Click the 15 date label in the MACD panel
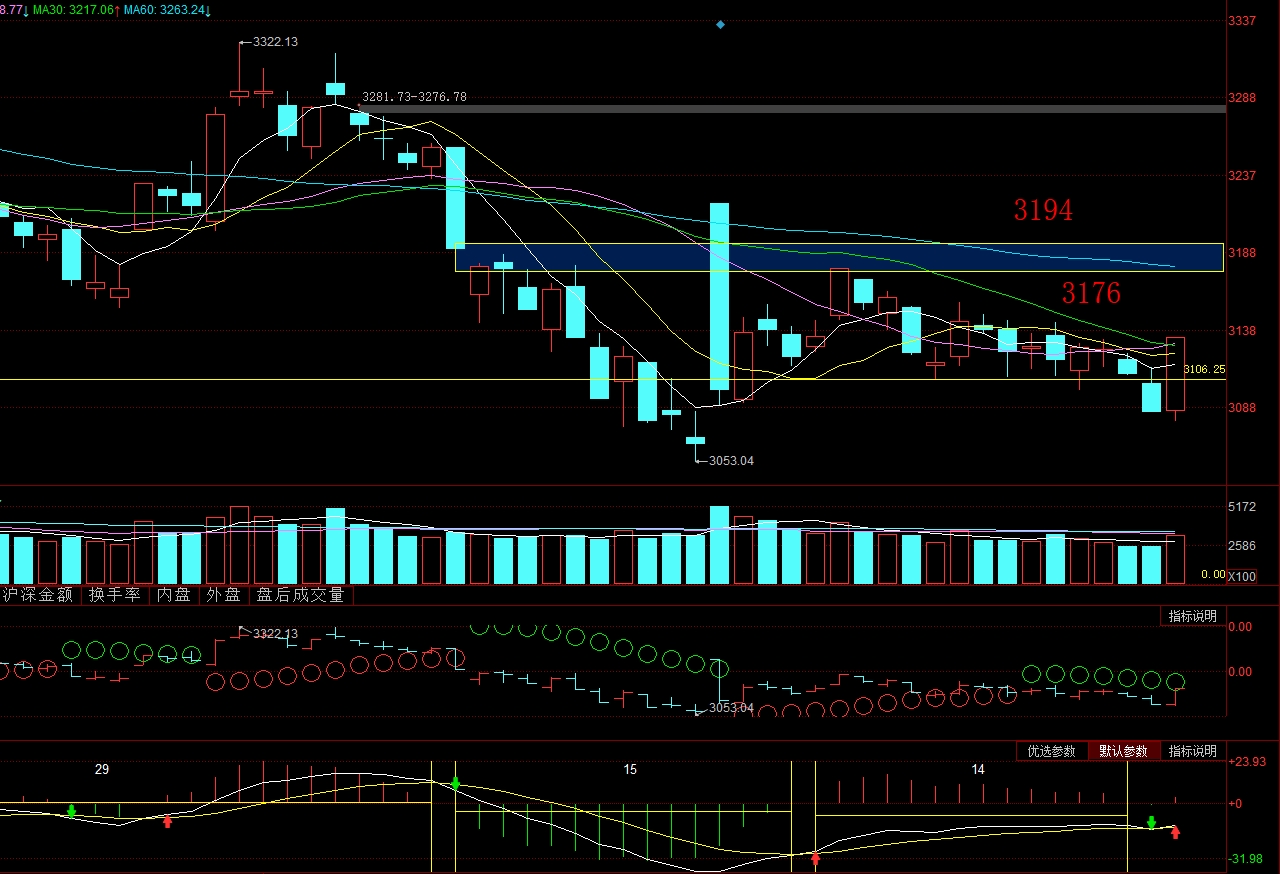Image resolution: width=1280 pixels, height=874 pixels. 630,769
